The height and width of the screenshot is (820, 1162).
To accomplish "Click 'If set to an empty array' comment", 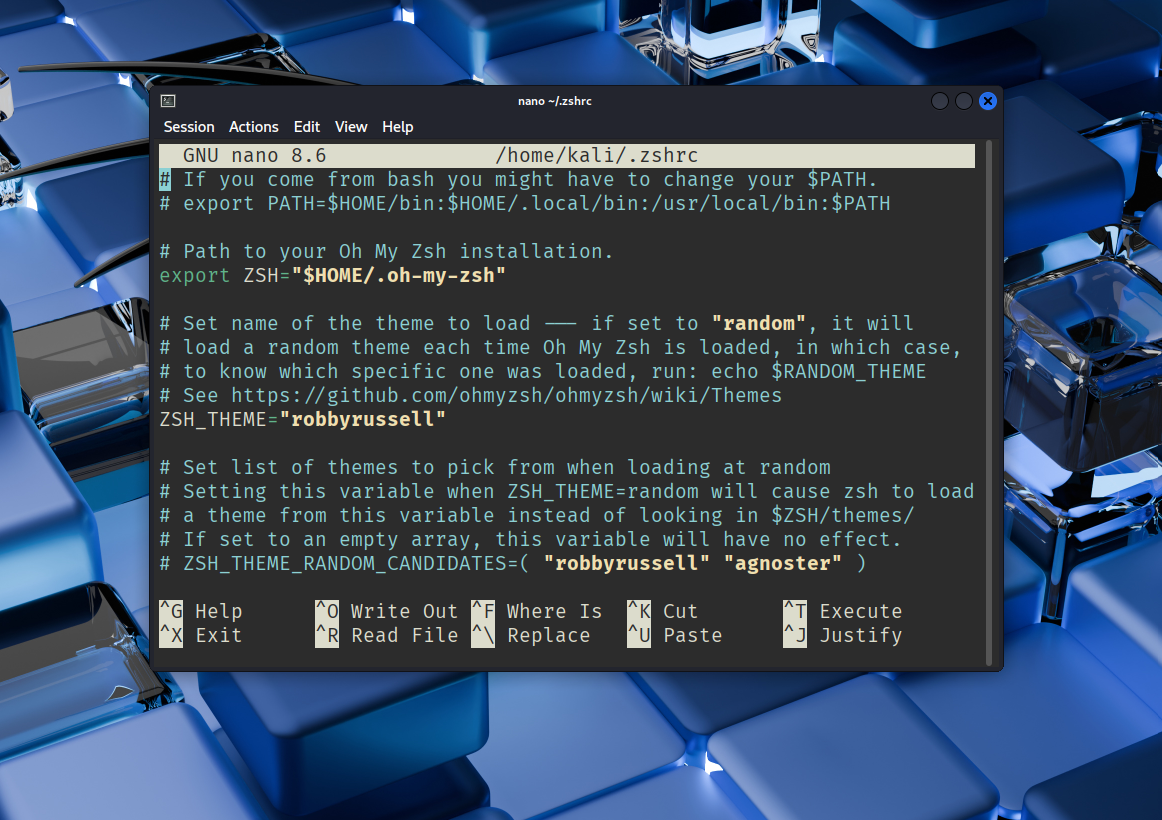I will [531, 539].
